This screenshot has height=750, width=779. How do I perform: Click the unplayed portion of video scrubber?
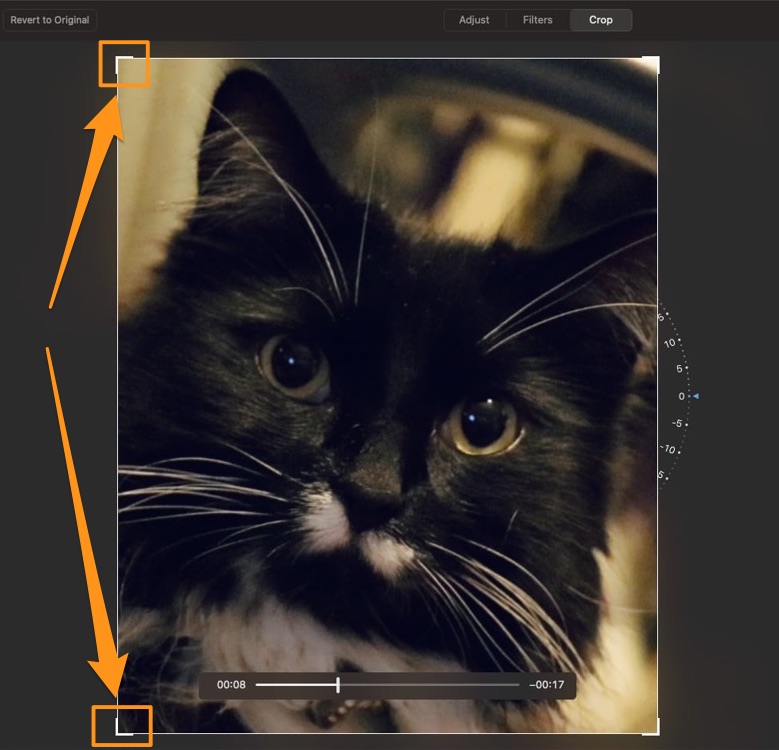pos(429,684)
